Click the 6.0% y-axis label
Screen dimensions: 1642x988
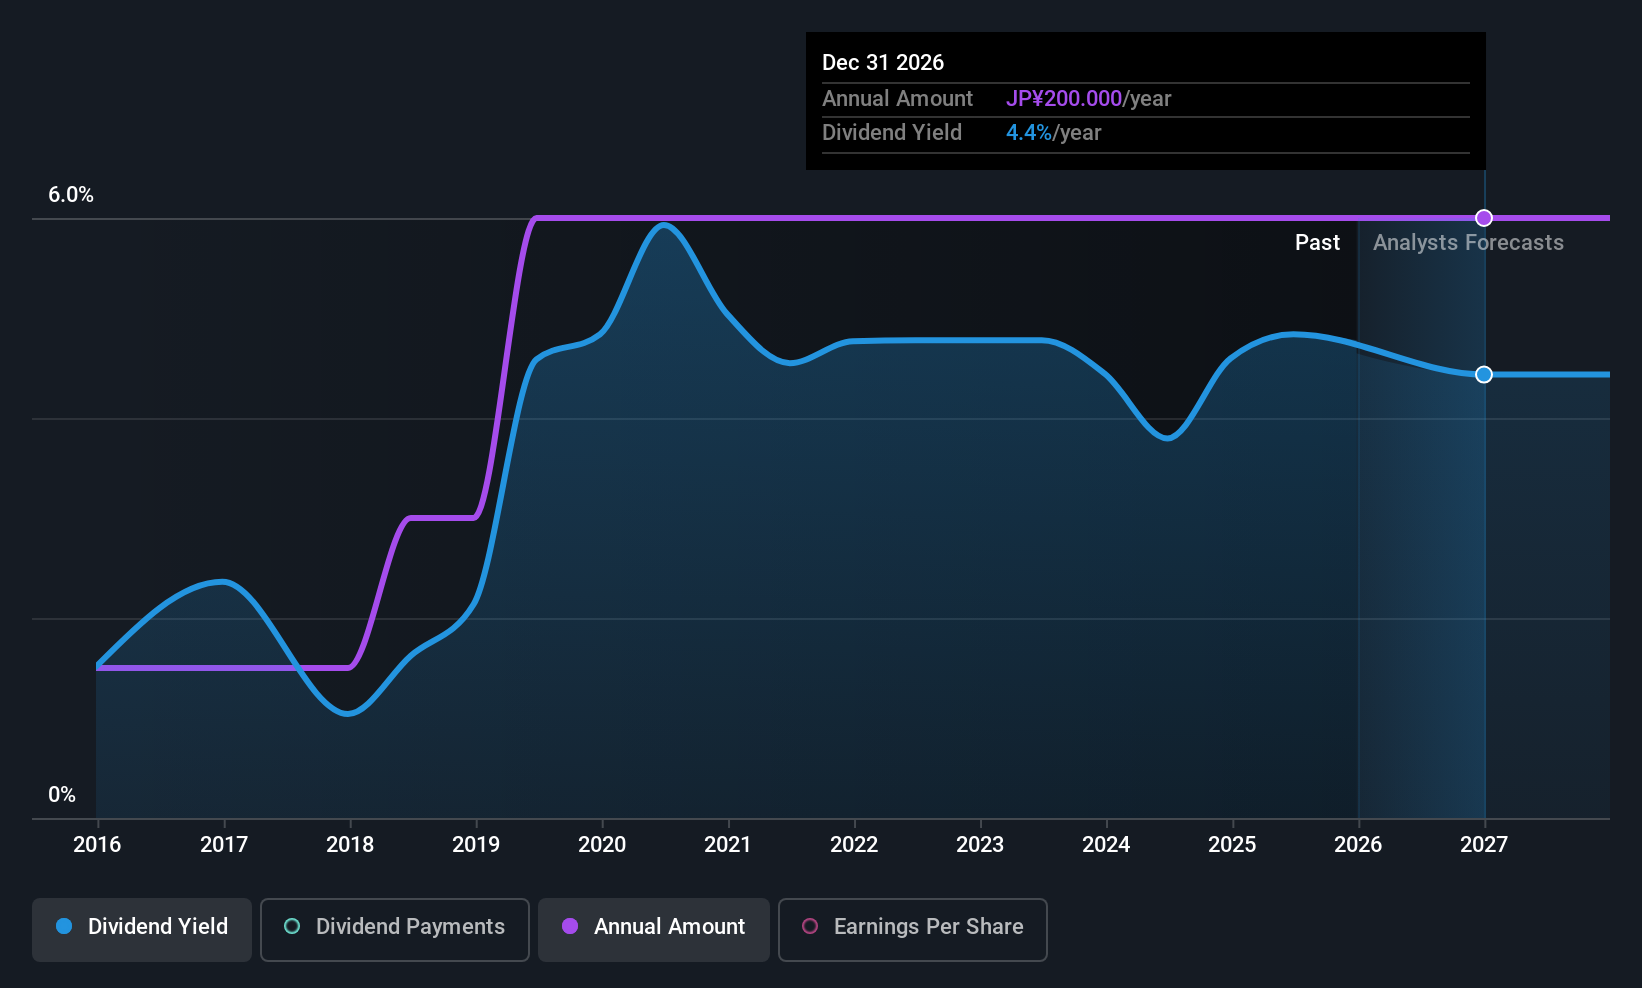71,195
